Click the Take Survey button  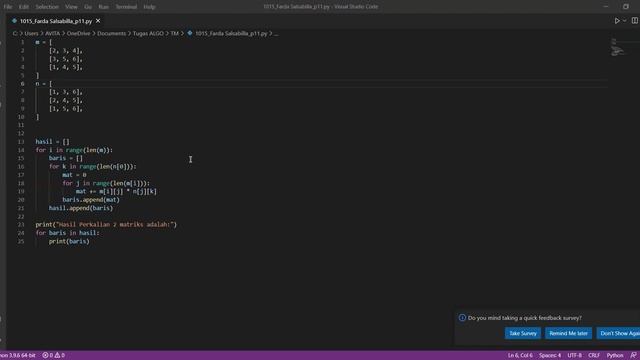click(523, 333)
